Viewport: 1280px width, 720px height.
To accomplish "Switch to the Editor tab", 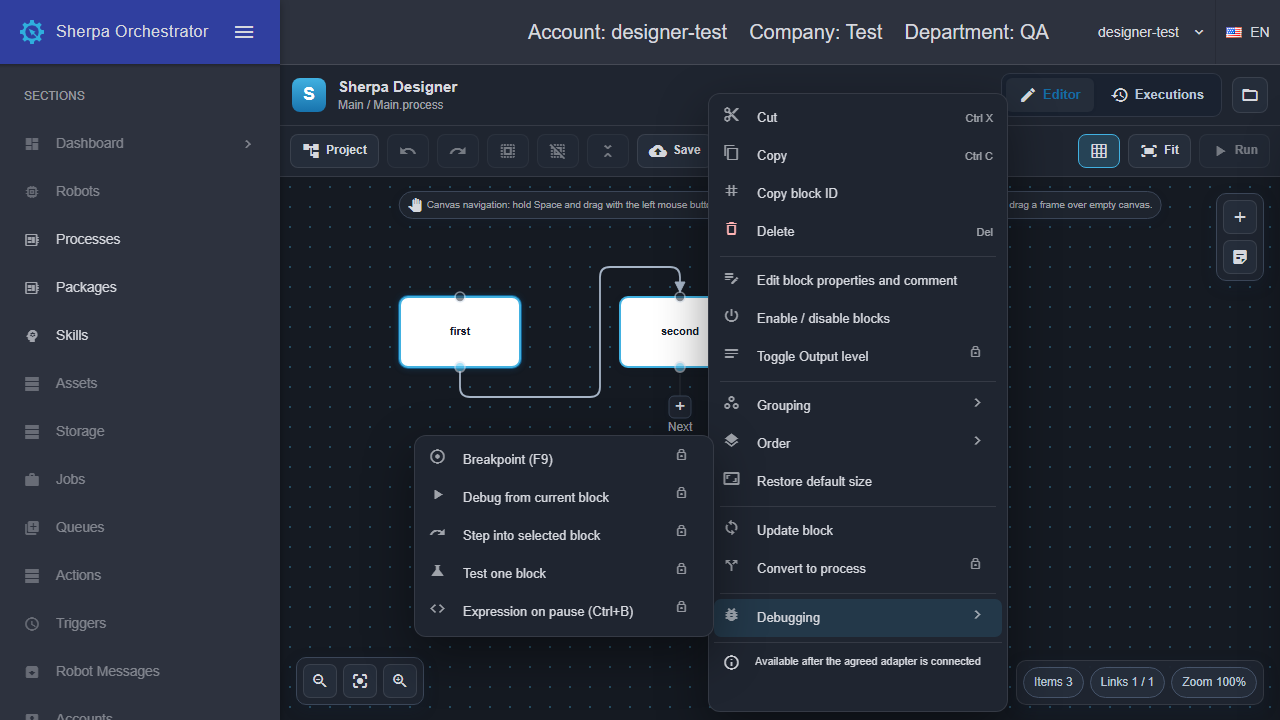I will tap(1050, 95).
